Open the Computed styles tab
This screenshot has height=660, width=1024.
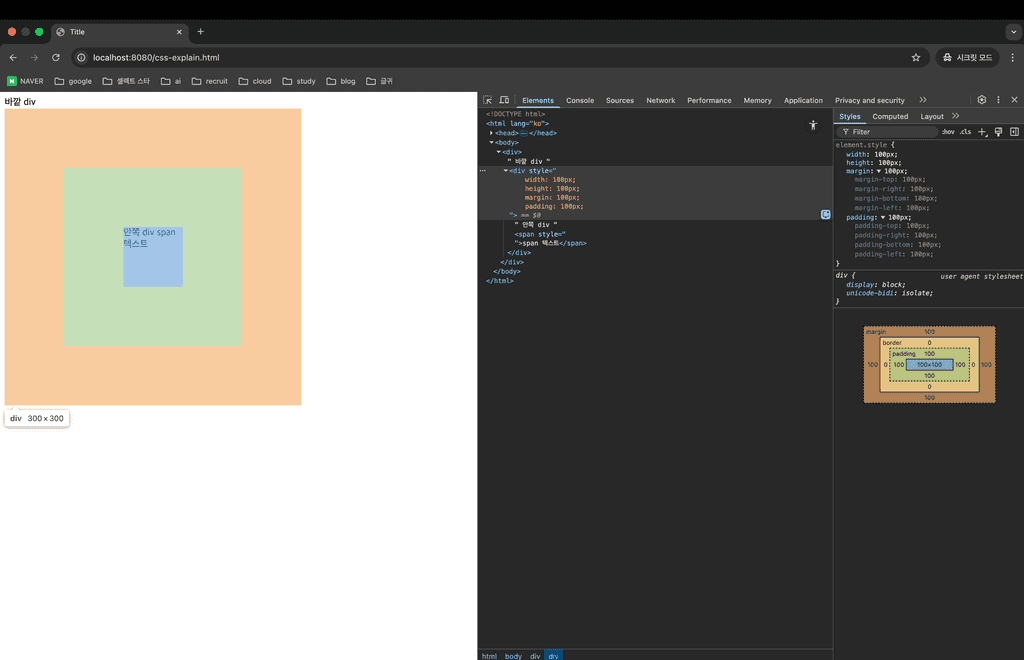(x=890, y=116)
